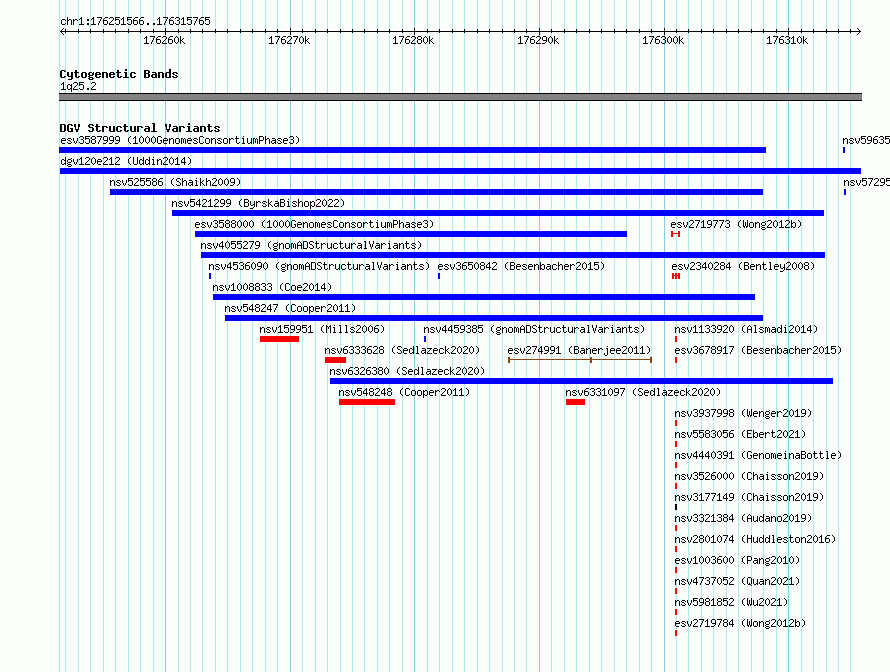Click the 176300k ruler tick label
Image resolution: width=890 pixels, height=672 pixels.
(663, 40)
